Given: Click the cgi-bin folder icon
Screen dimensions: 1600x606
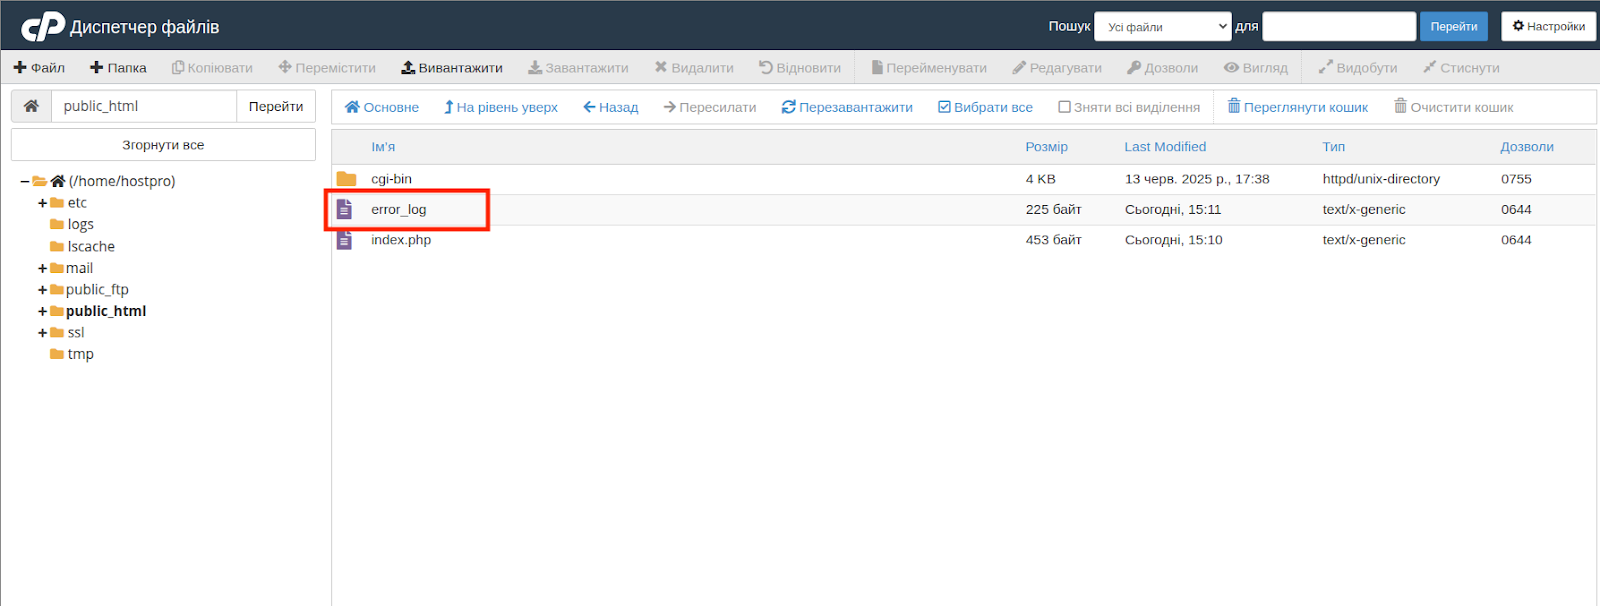Looking at the screenshot, I should [346, 179].
